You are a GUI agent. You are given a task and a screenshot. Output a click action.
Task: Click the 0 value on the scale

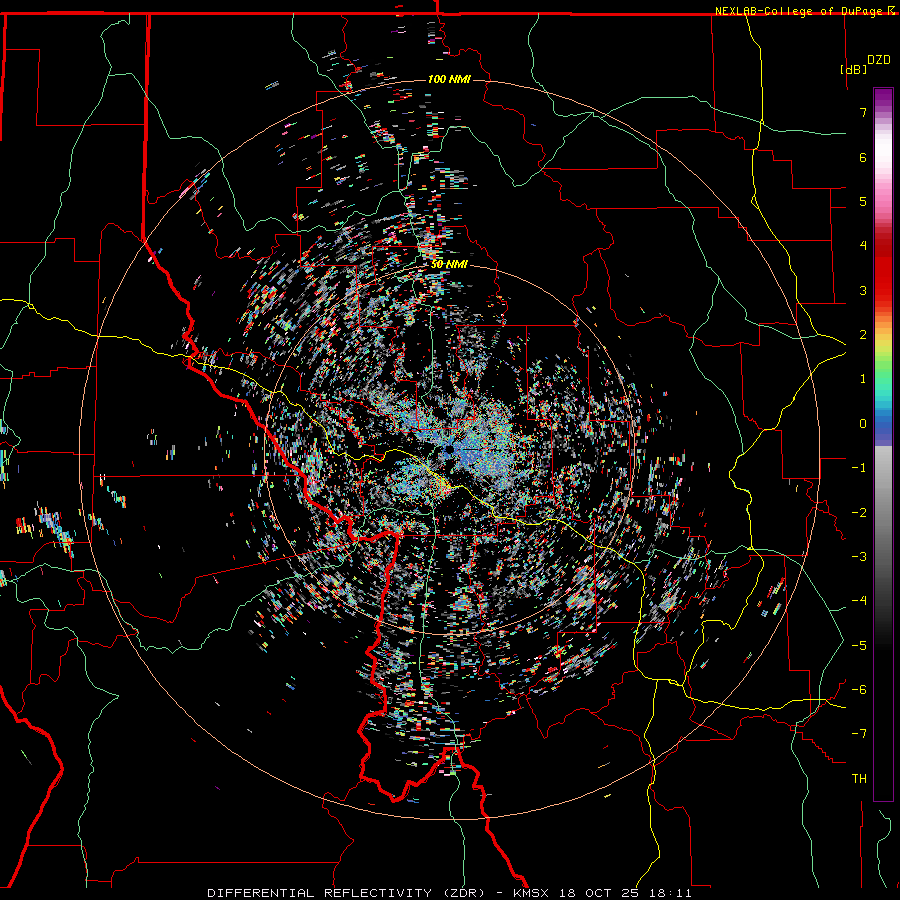tap(863, 424)
